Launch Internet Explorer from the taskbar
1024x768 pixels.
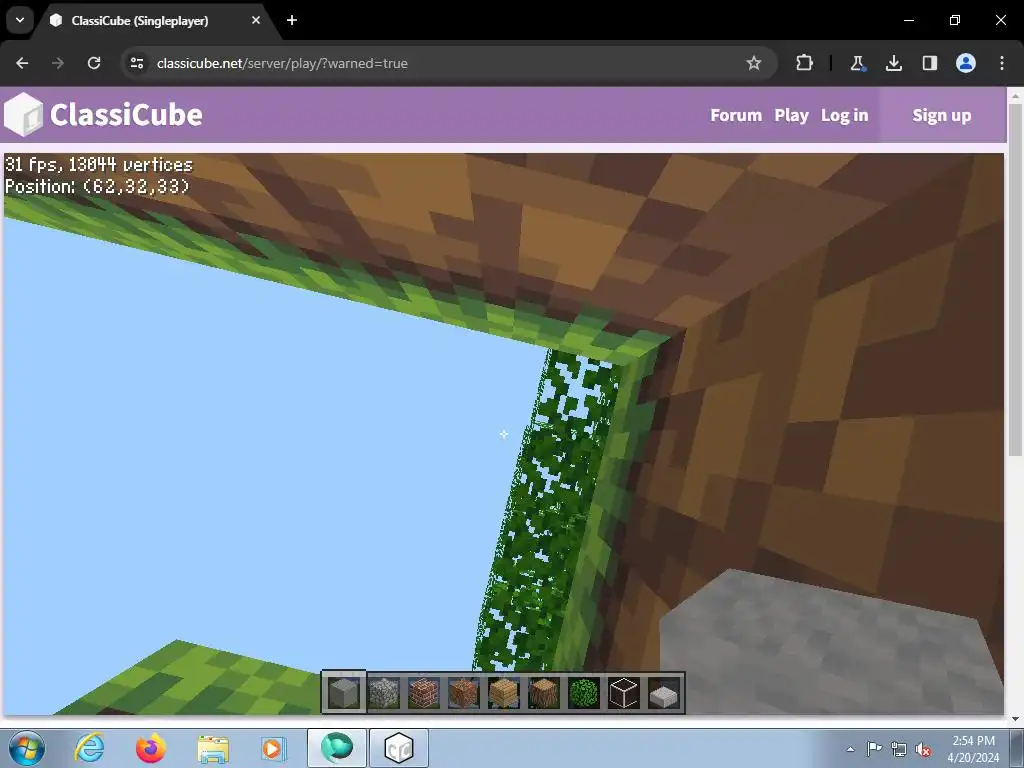(89, 748)
